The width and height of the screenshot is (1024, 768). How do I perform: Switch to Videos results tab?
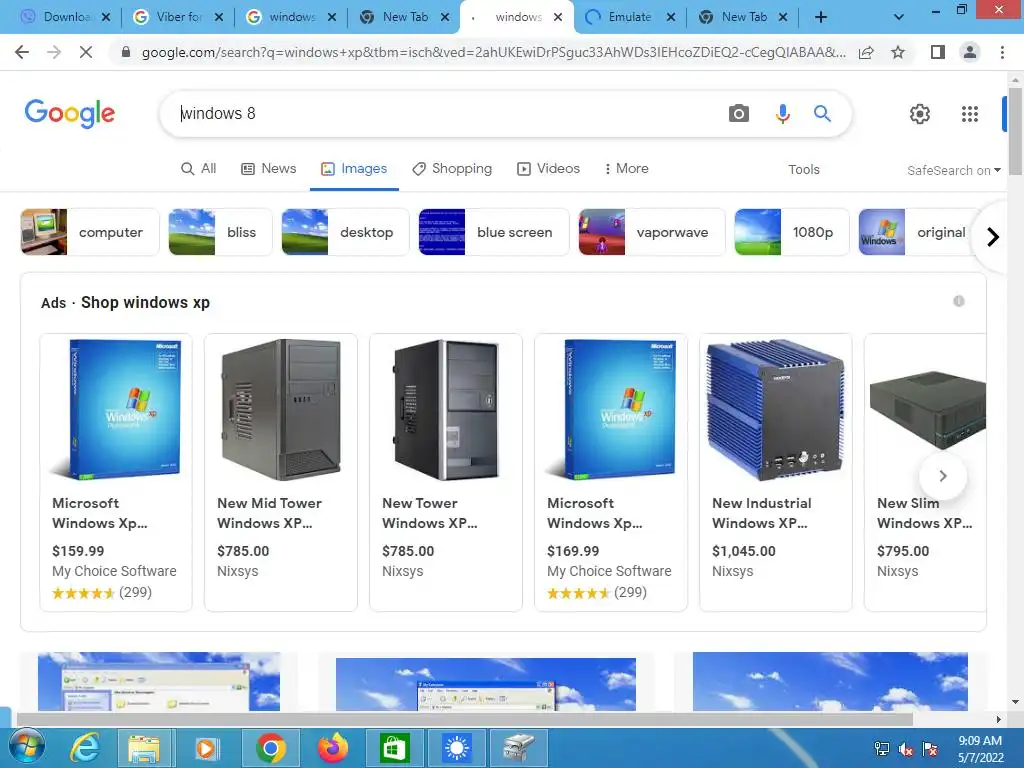click(x=548, y=168)
